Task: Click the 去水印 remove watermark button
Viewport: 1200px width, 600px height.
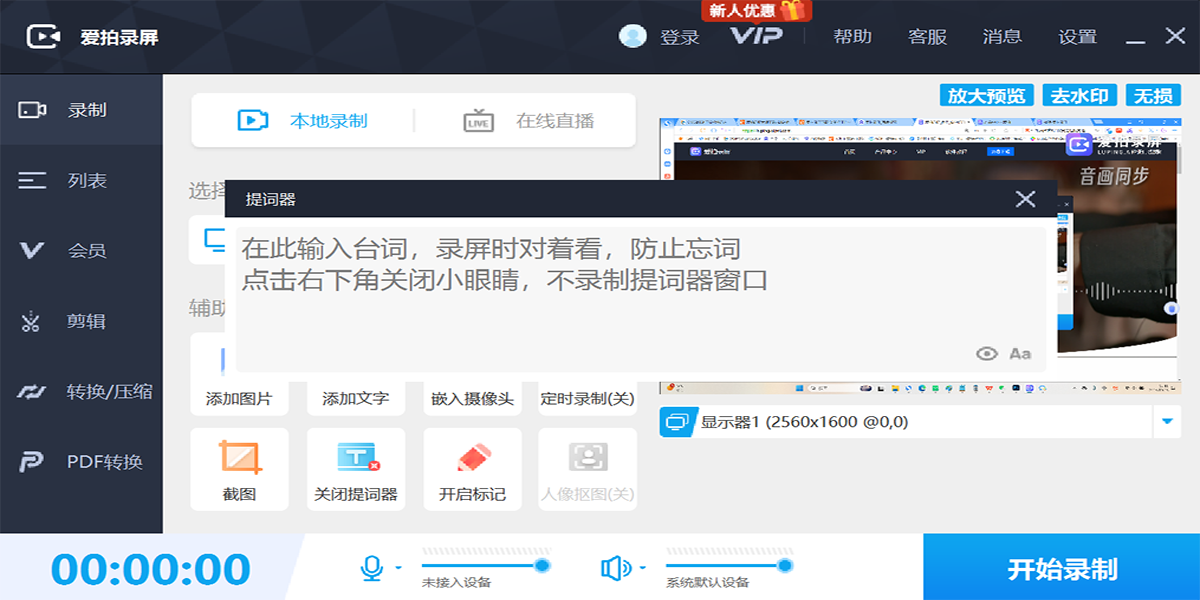Action: click(x=1079, y=96)
